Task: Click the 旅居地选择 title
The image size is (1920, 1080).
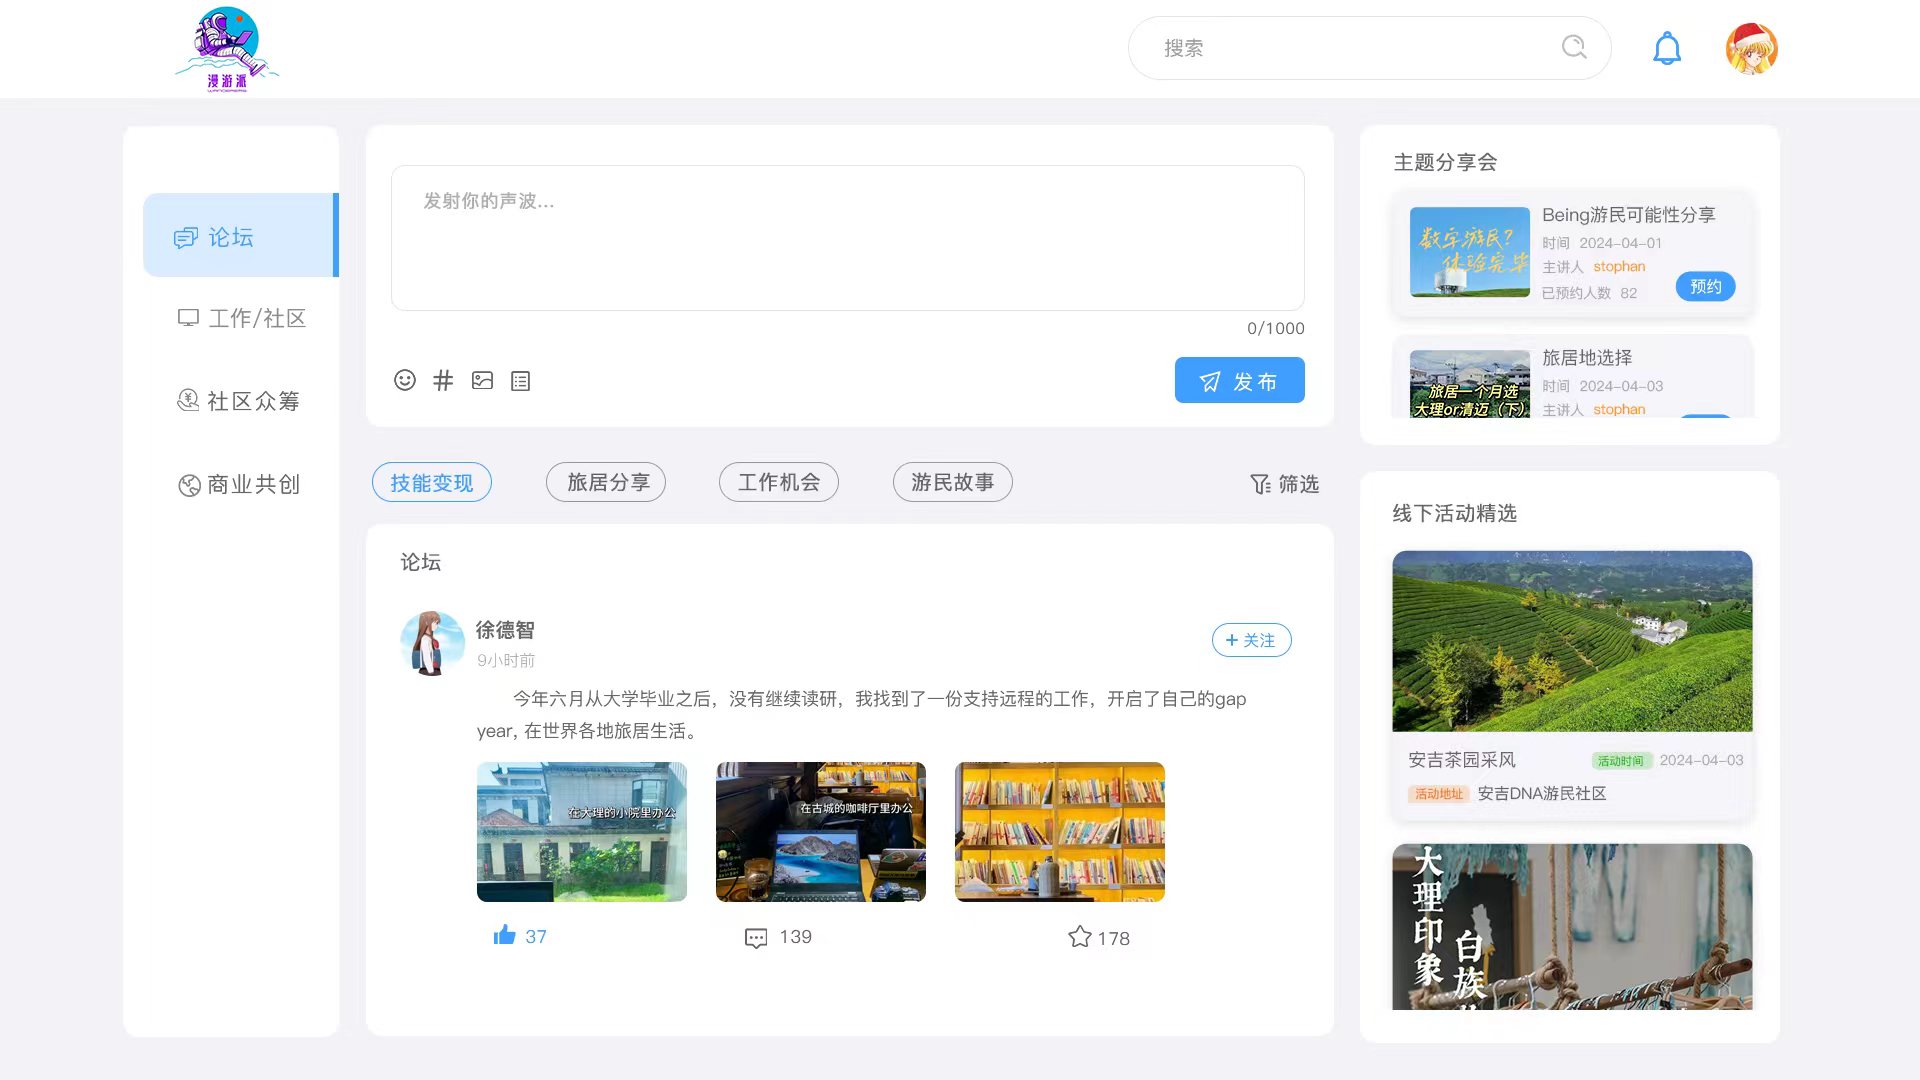Action: click(1587, 357)
